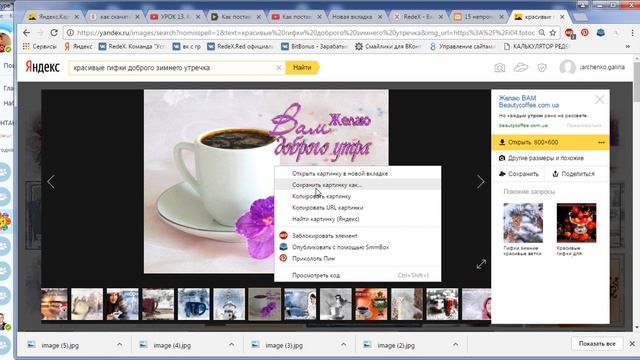Open the green beautycoffee.com.ua site link
This screenshot has height=360, width=640.
click(523, 125)
